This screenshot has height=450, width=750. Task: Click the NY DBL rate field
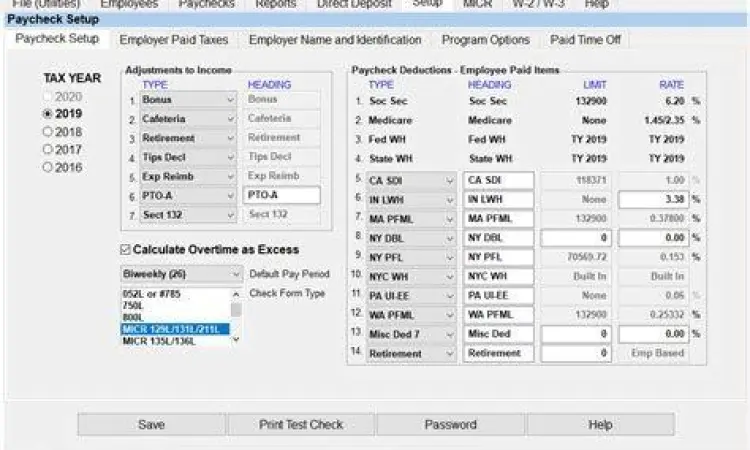click(x=653, y=238)
